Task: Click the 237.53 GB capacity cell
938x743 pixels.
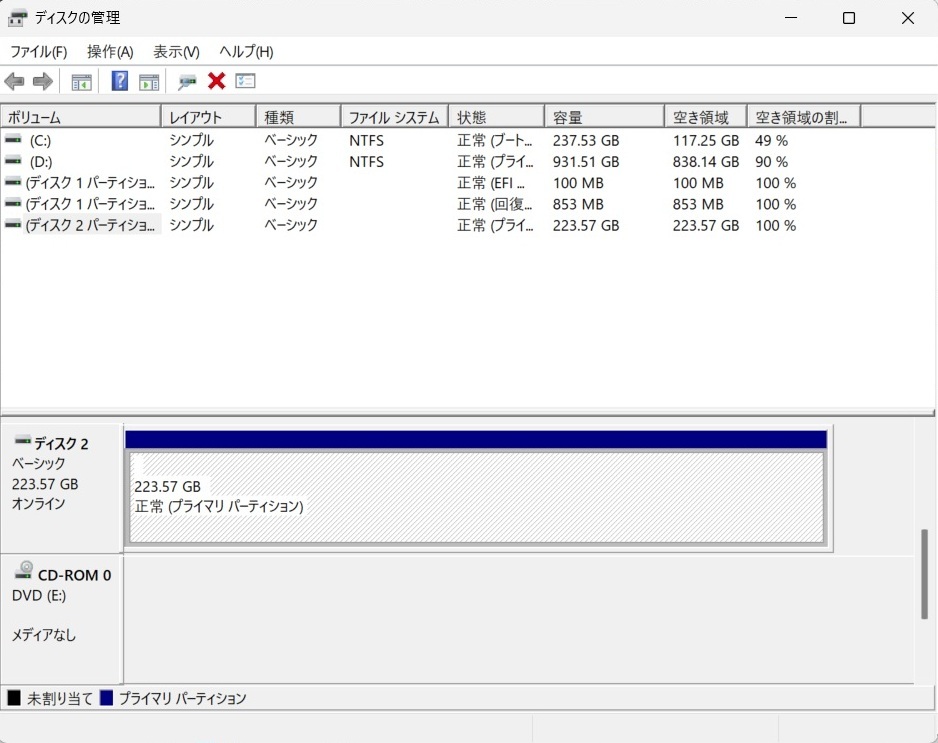Action: click(586, 141)
